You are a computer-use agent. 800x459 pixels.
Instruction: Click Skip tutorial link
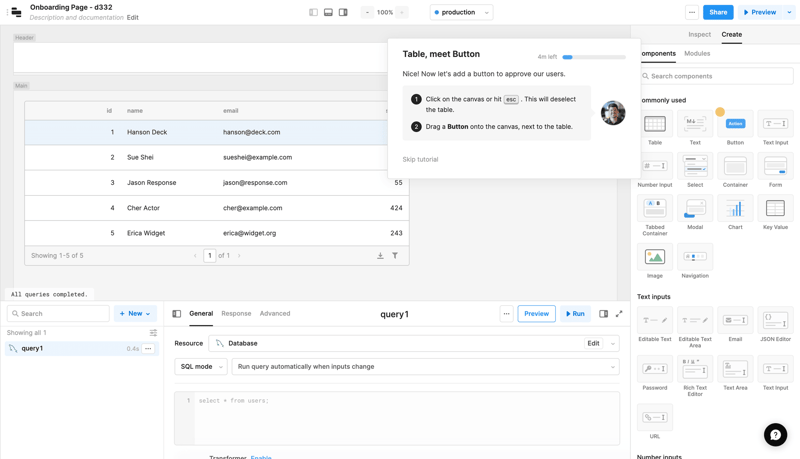420,159
